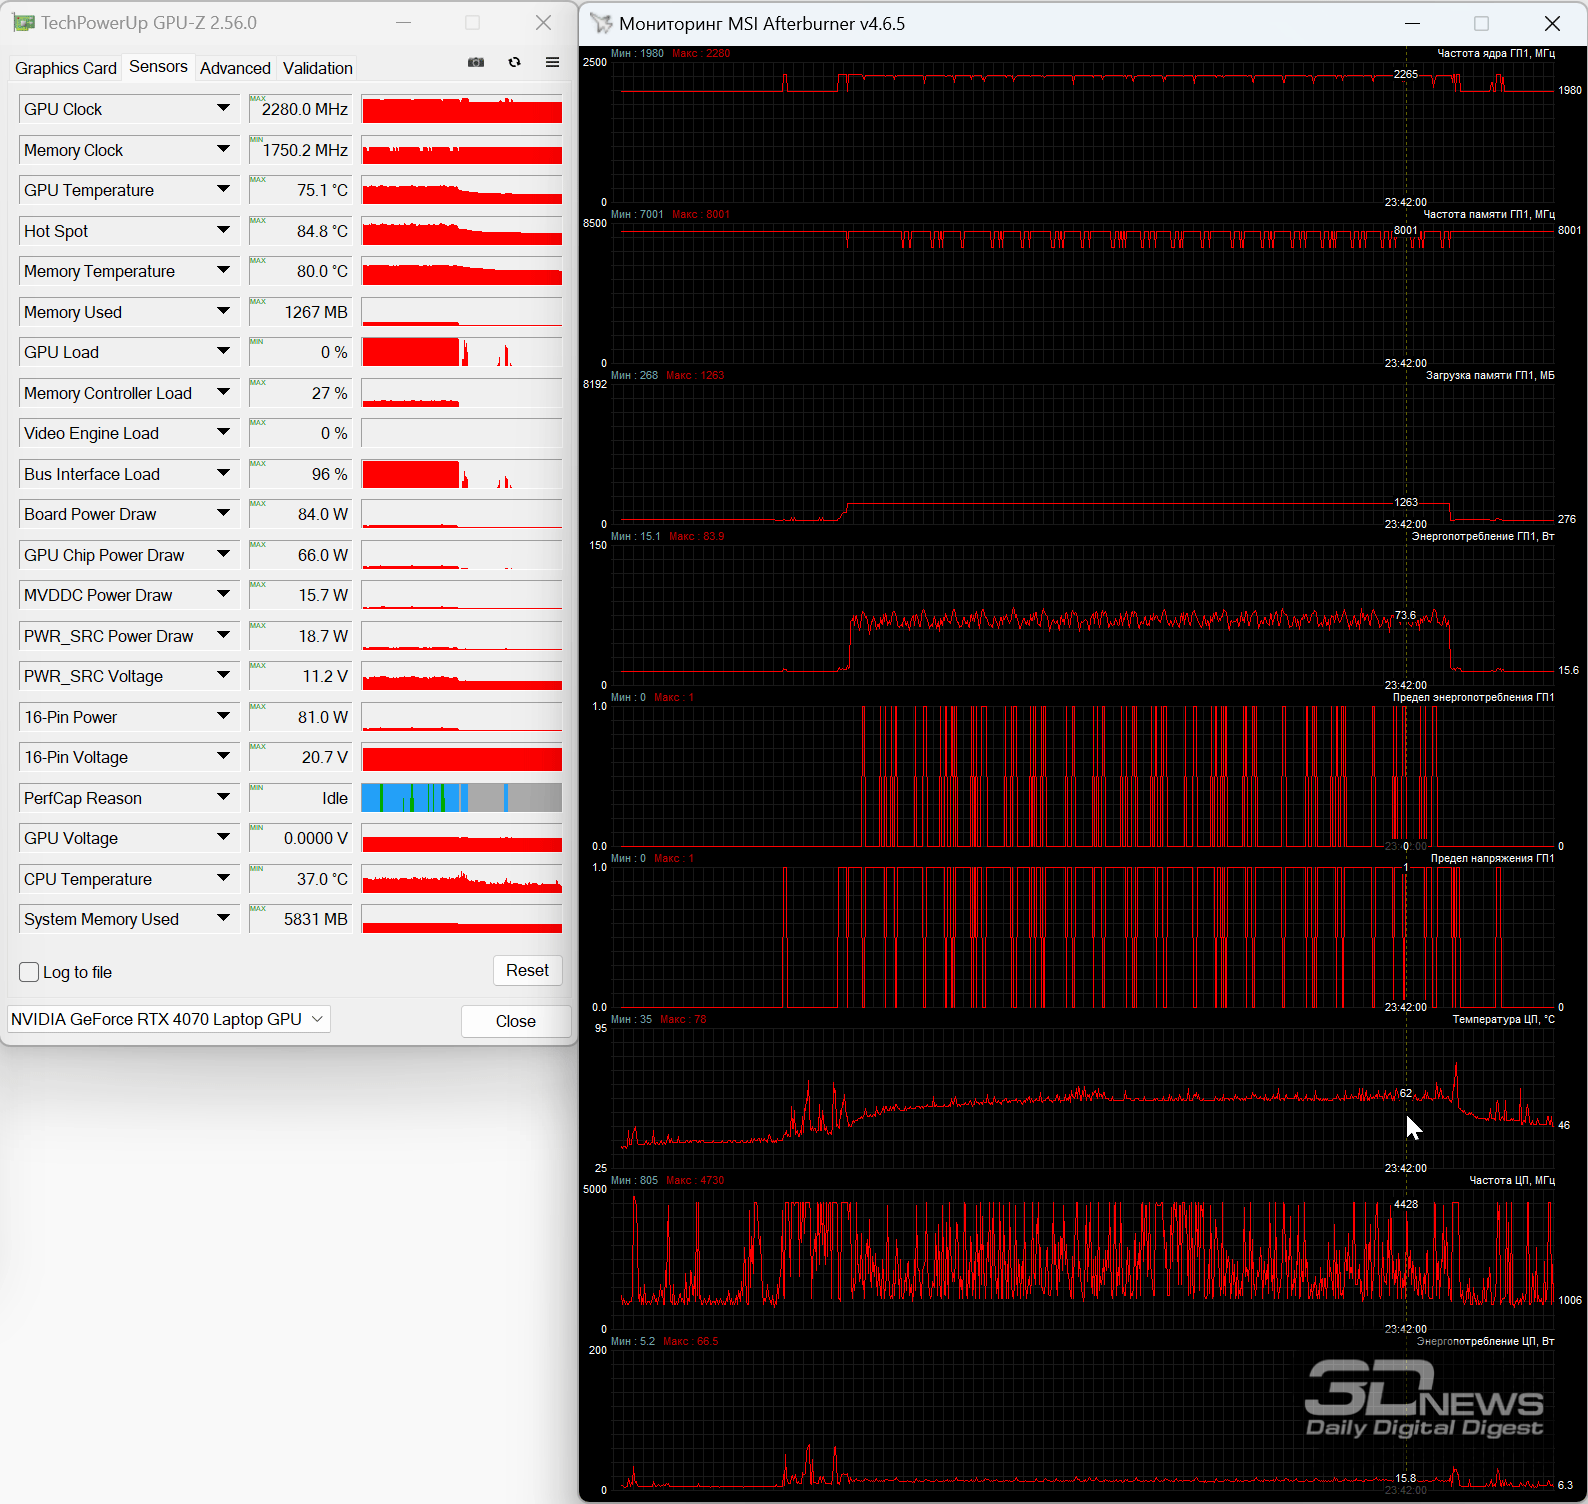Click the GPU-Z refresh icon
Image resolution: width=1588 pixels, height=1504 pixels.
click(x=514, y=62)
